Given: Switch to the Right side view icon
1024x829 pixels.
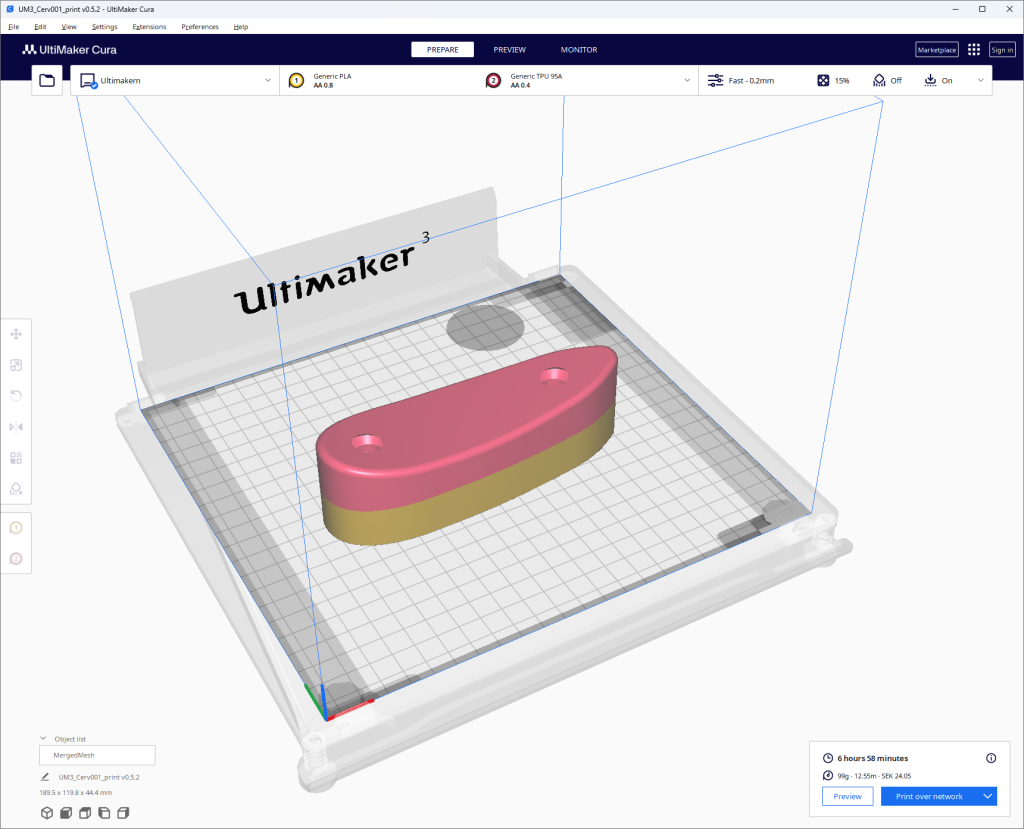Looking at the screenshot, I should click(123, 813).
